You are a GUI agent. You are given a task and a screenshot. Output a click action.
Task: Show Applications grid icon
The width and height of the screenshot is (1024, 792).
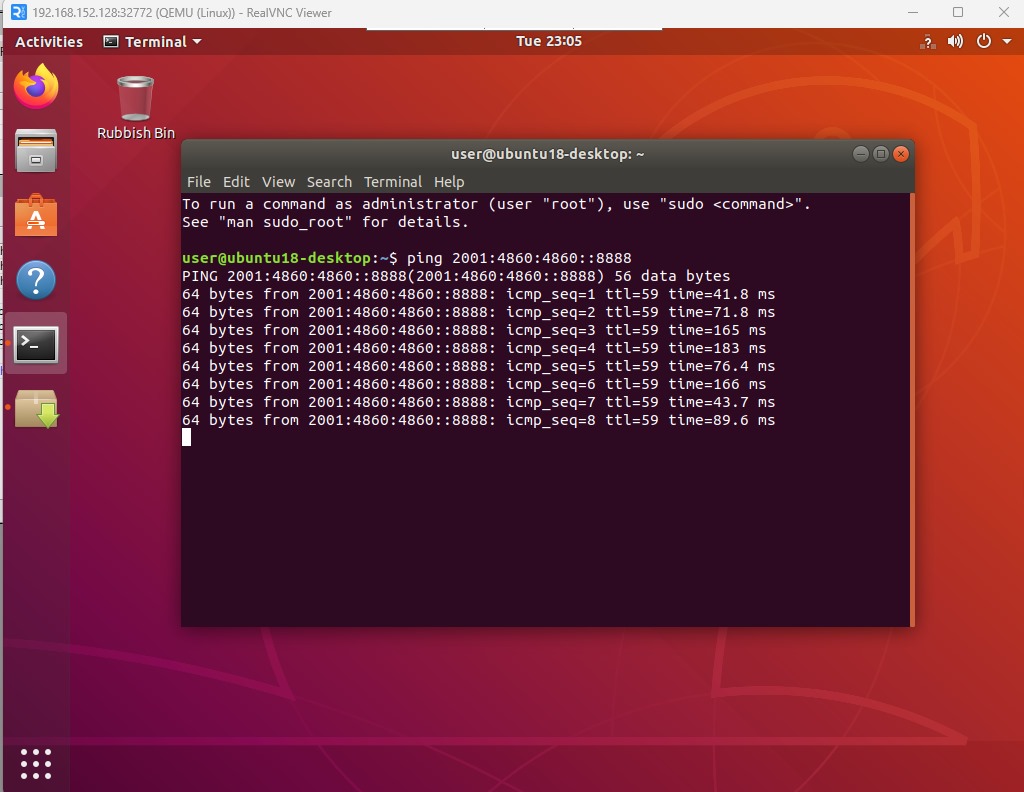(x=36, y=763)
